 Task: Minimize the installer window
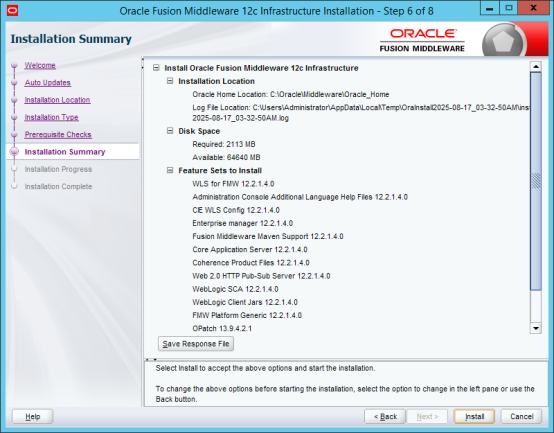tap(489, 8)
